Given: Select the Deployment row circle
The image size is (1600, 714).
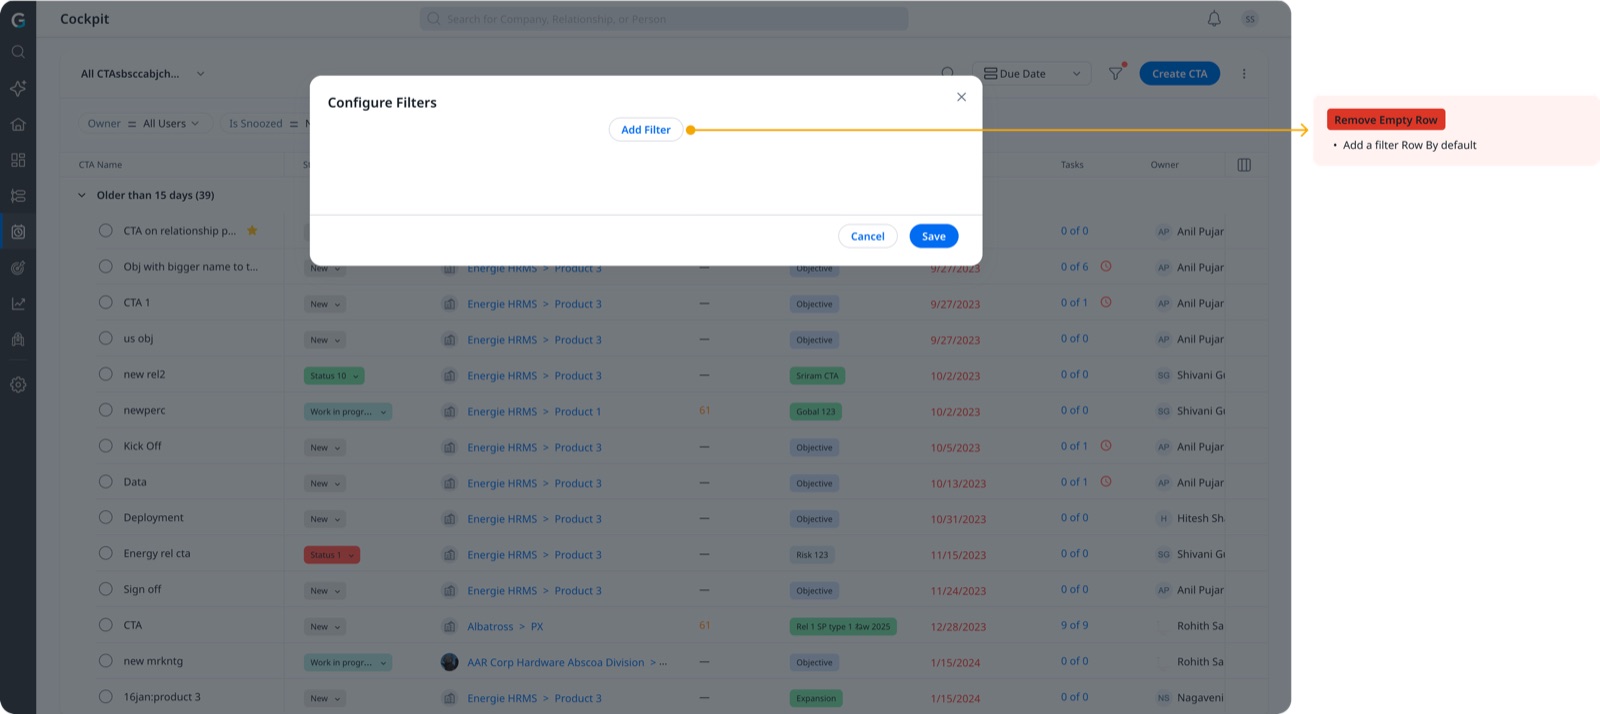Looking at the screenshot, I should [105, 517].
